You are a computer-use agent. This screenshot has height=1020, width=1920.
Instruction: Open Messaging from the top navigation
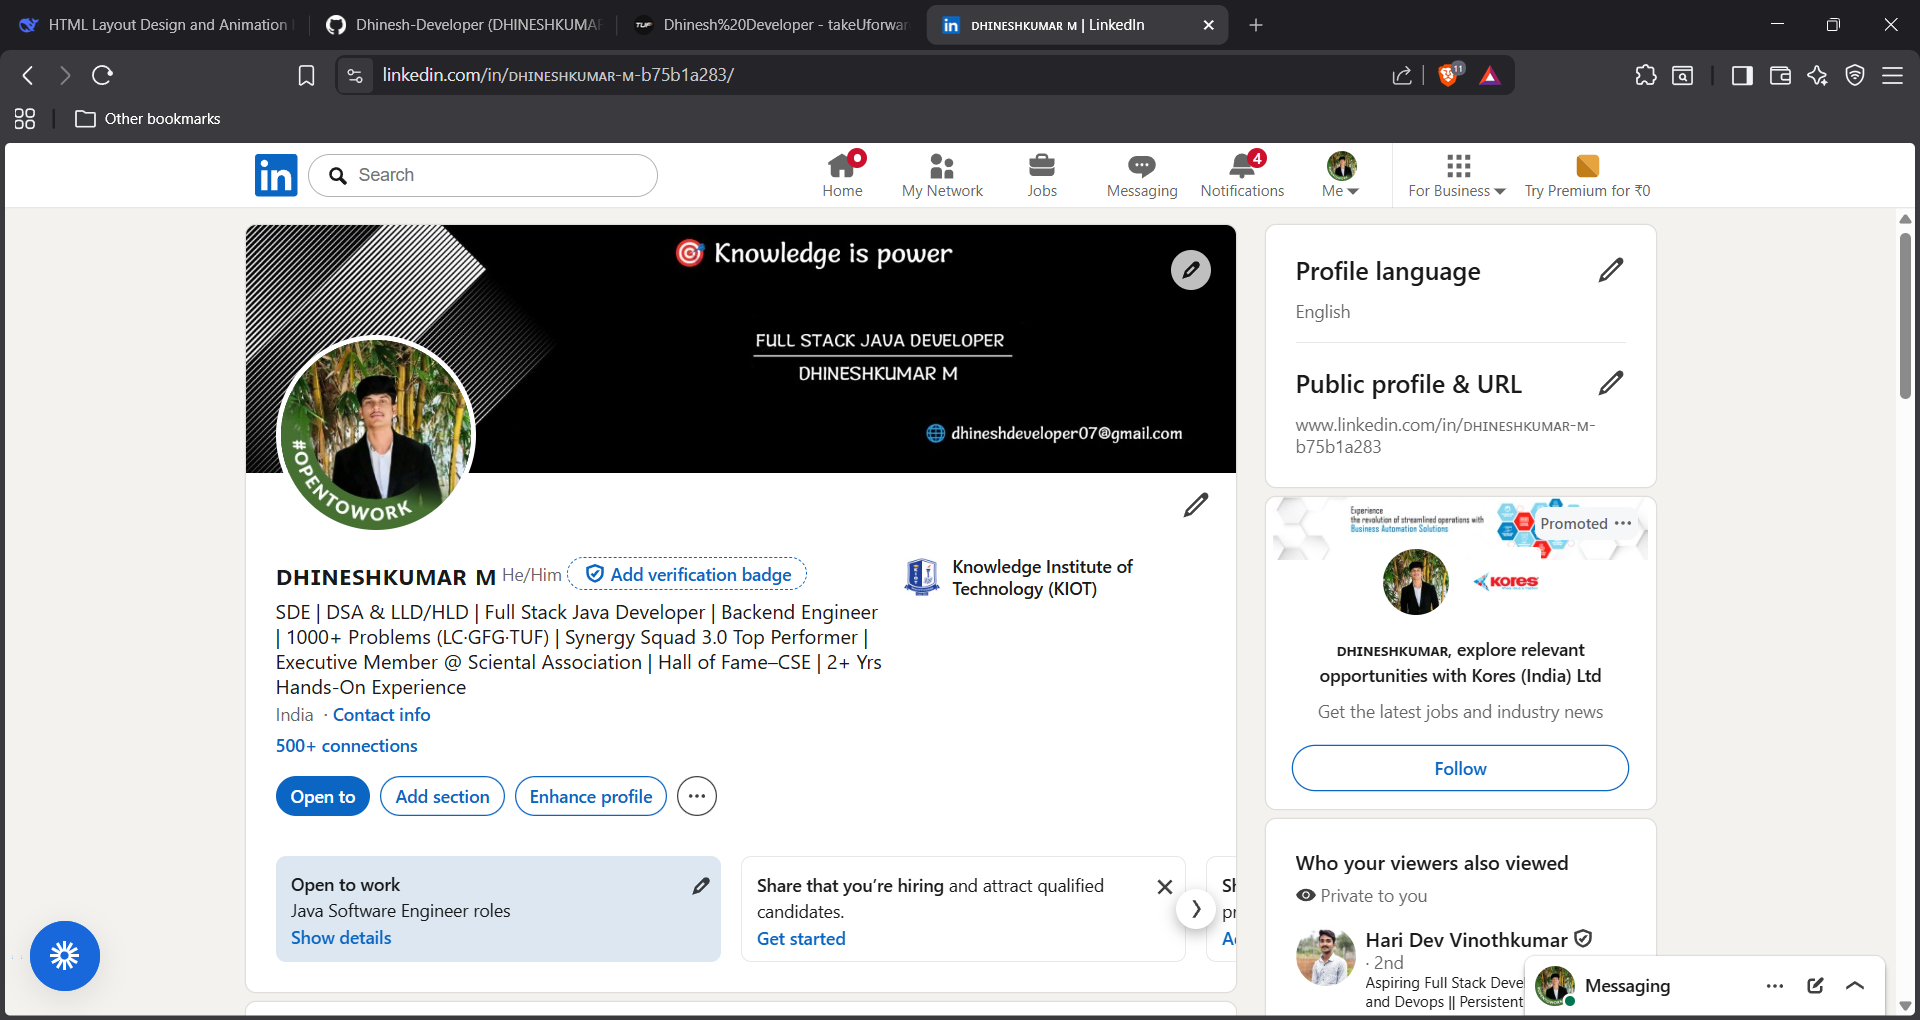click(x=1141, y=174)
